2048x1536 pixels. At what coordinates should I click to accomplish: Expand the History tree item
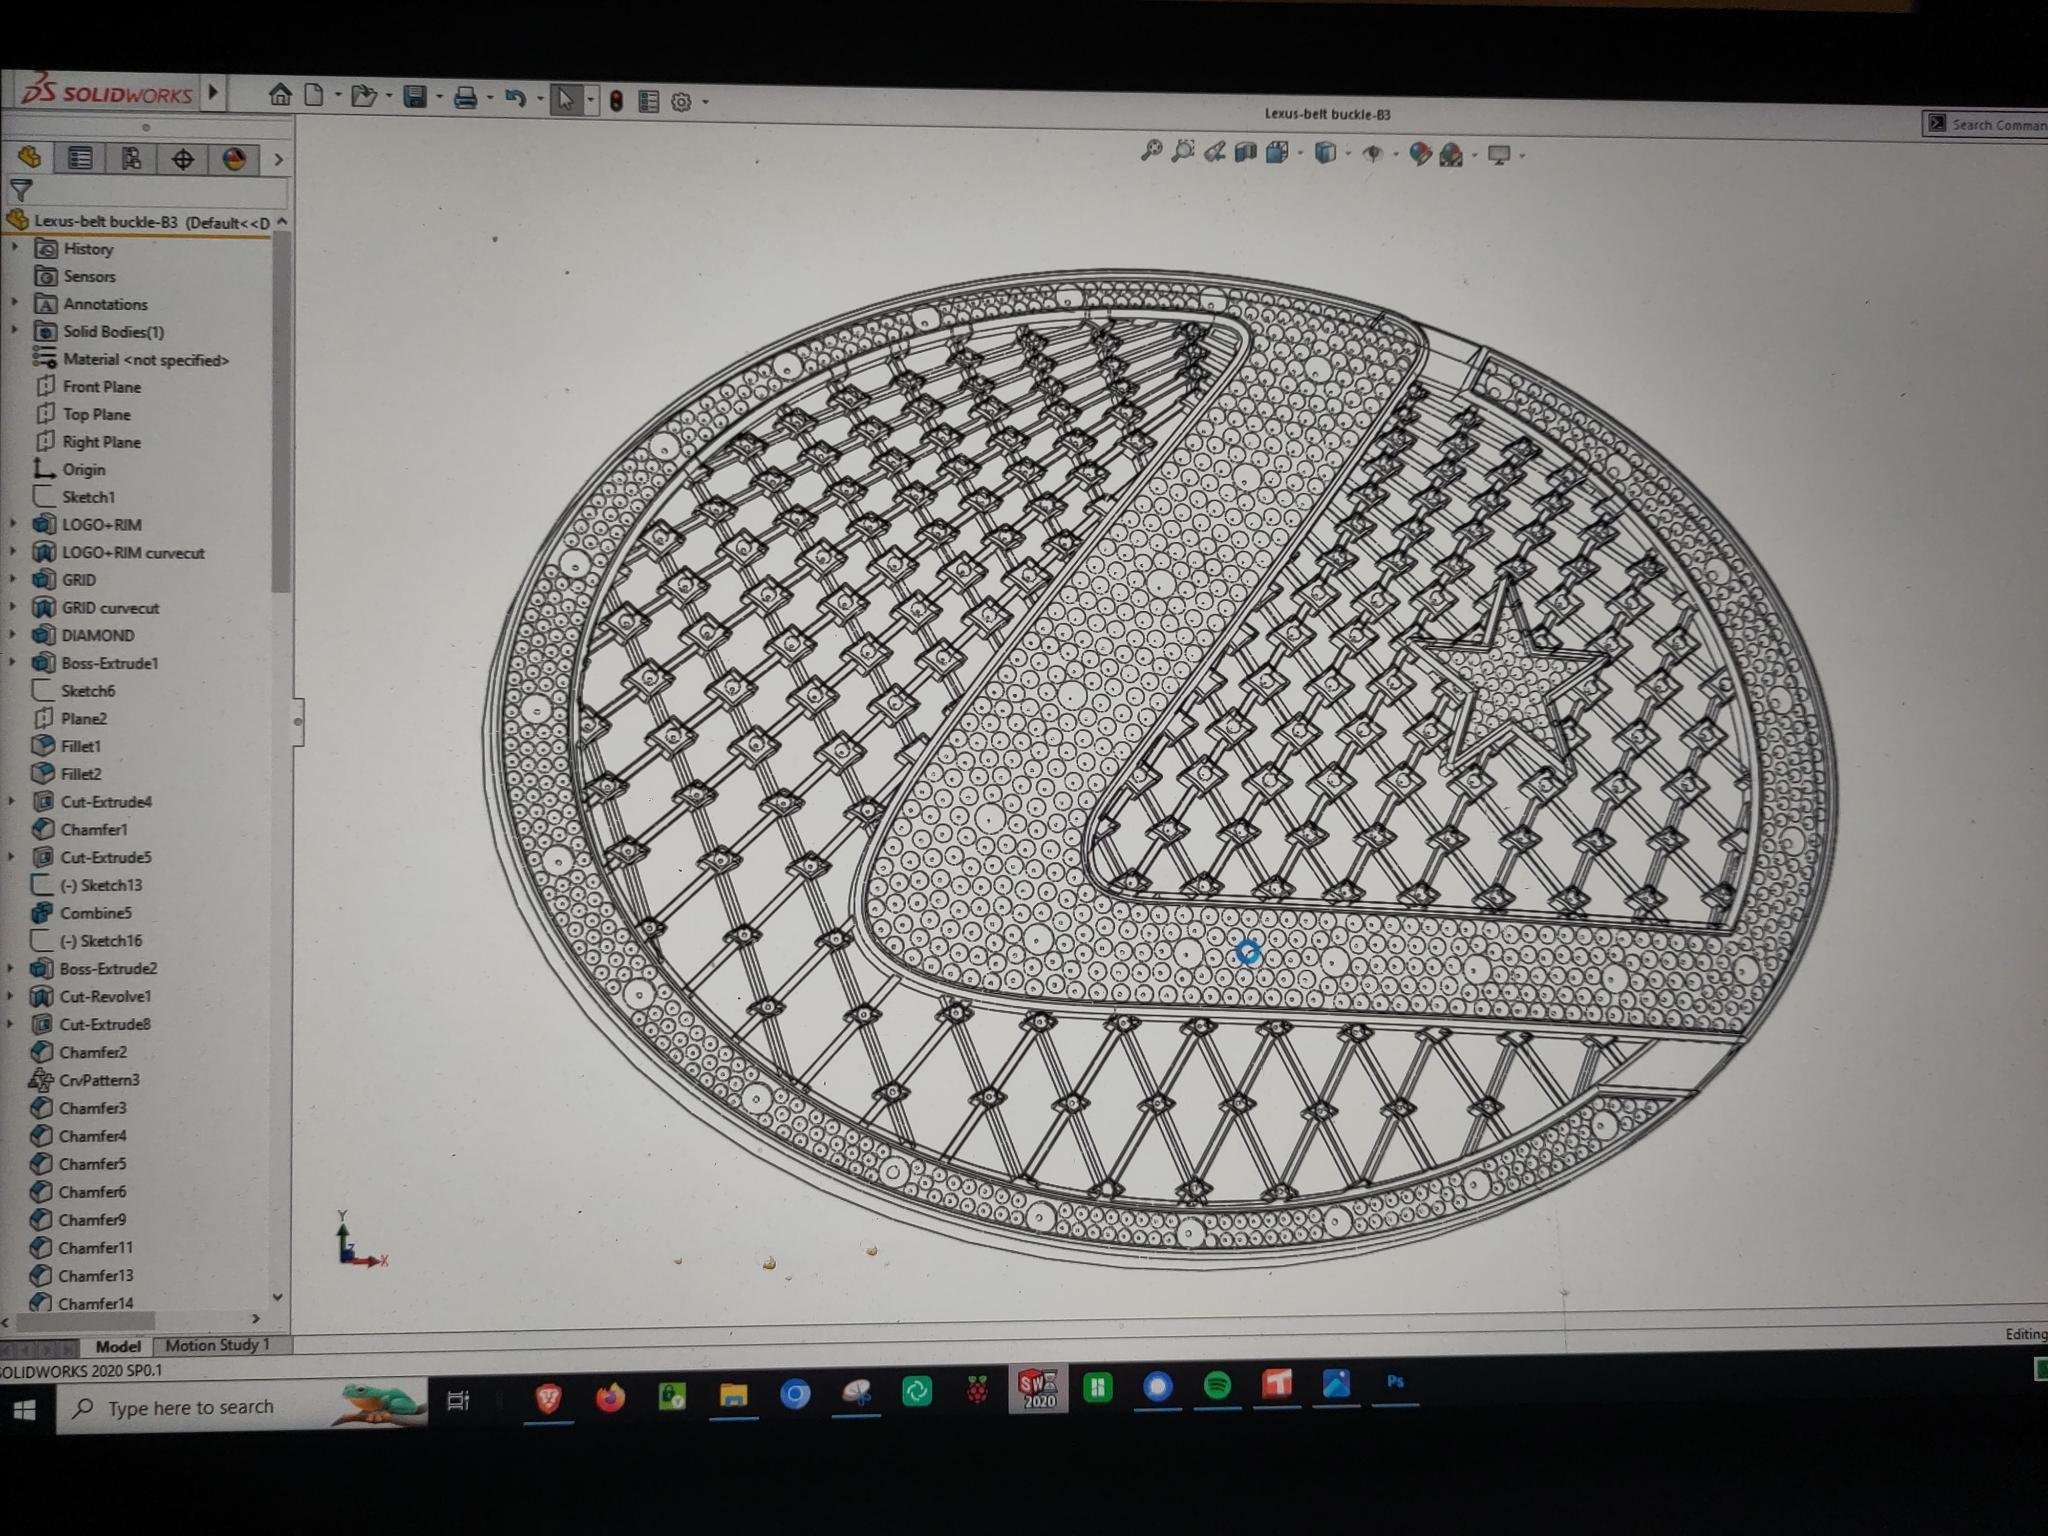tap(14, 246)
